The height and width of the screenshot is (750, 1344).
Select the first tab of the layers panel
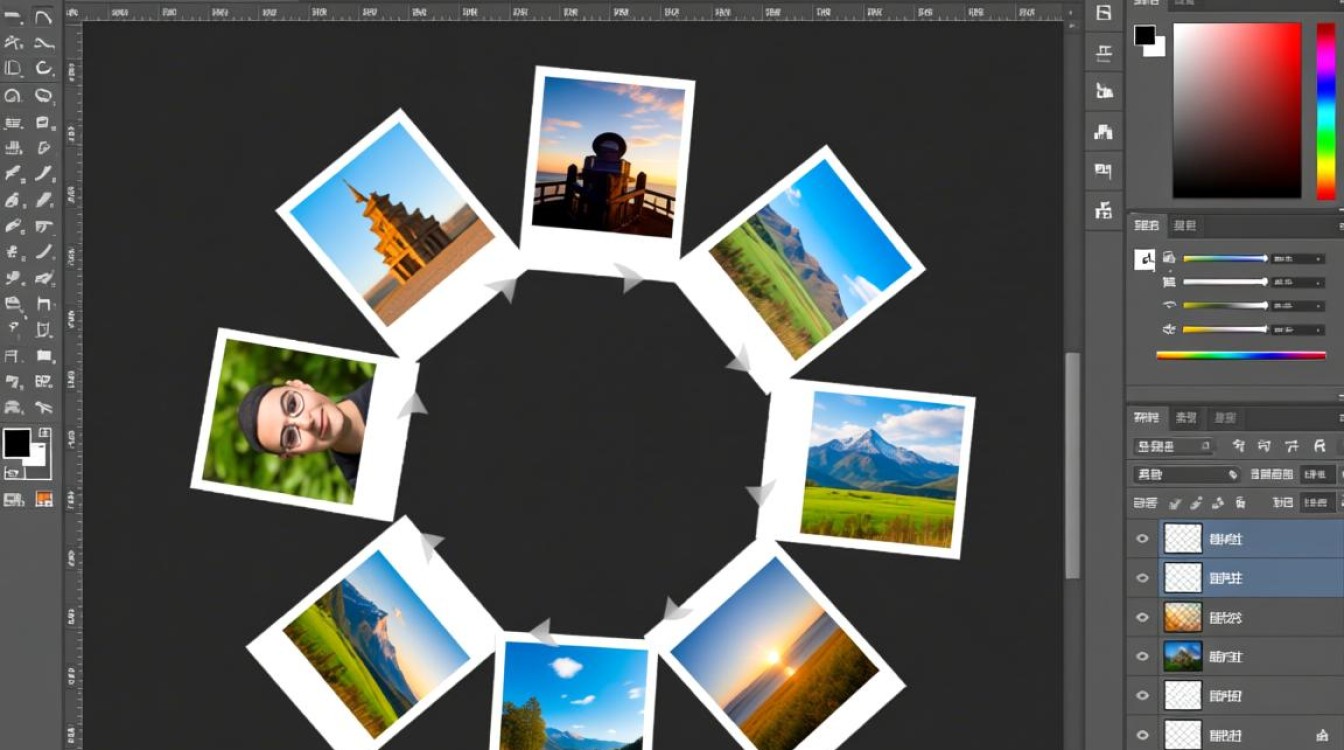(1147, 418)
